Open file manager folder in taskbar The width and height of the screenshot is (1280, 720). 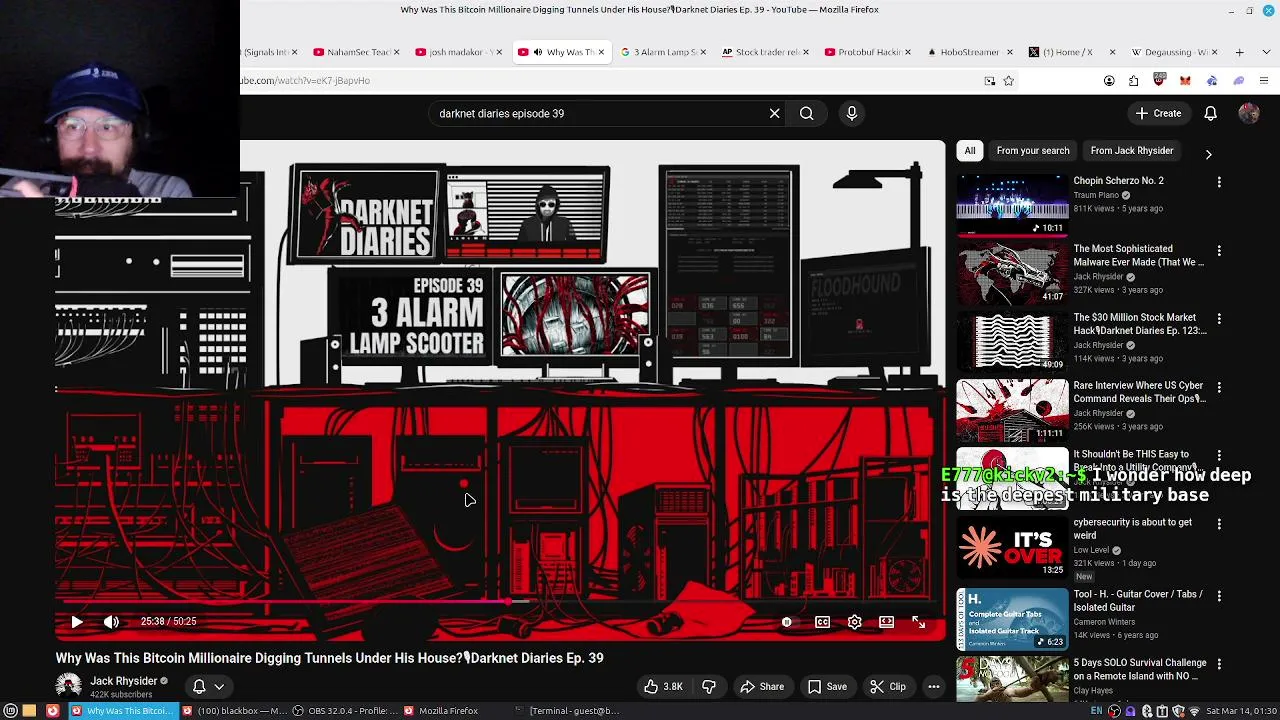(x=29, y=711)
